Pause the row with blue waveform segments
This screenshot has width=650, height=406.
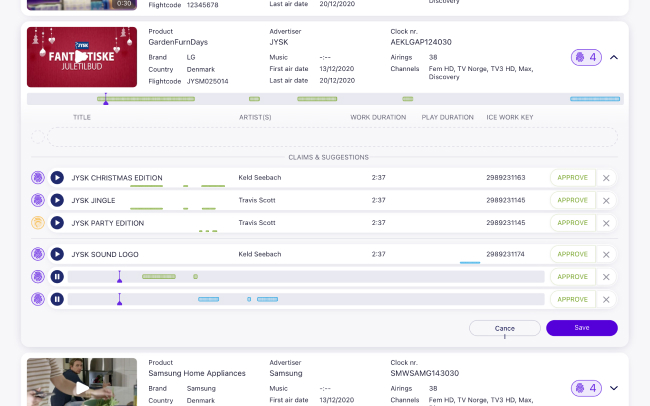[57, 299]
